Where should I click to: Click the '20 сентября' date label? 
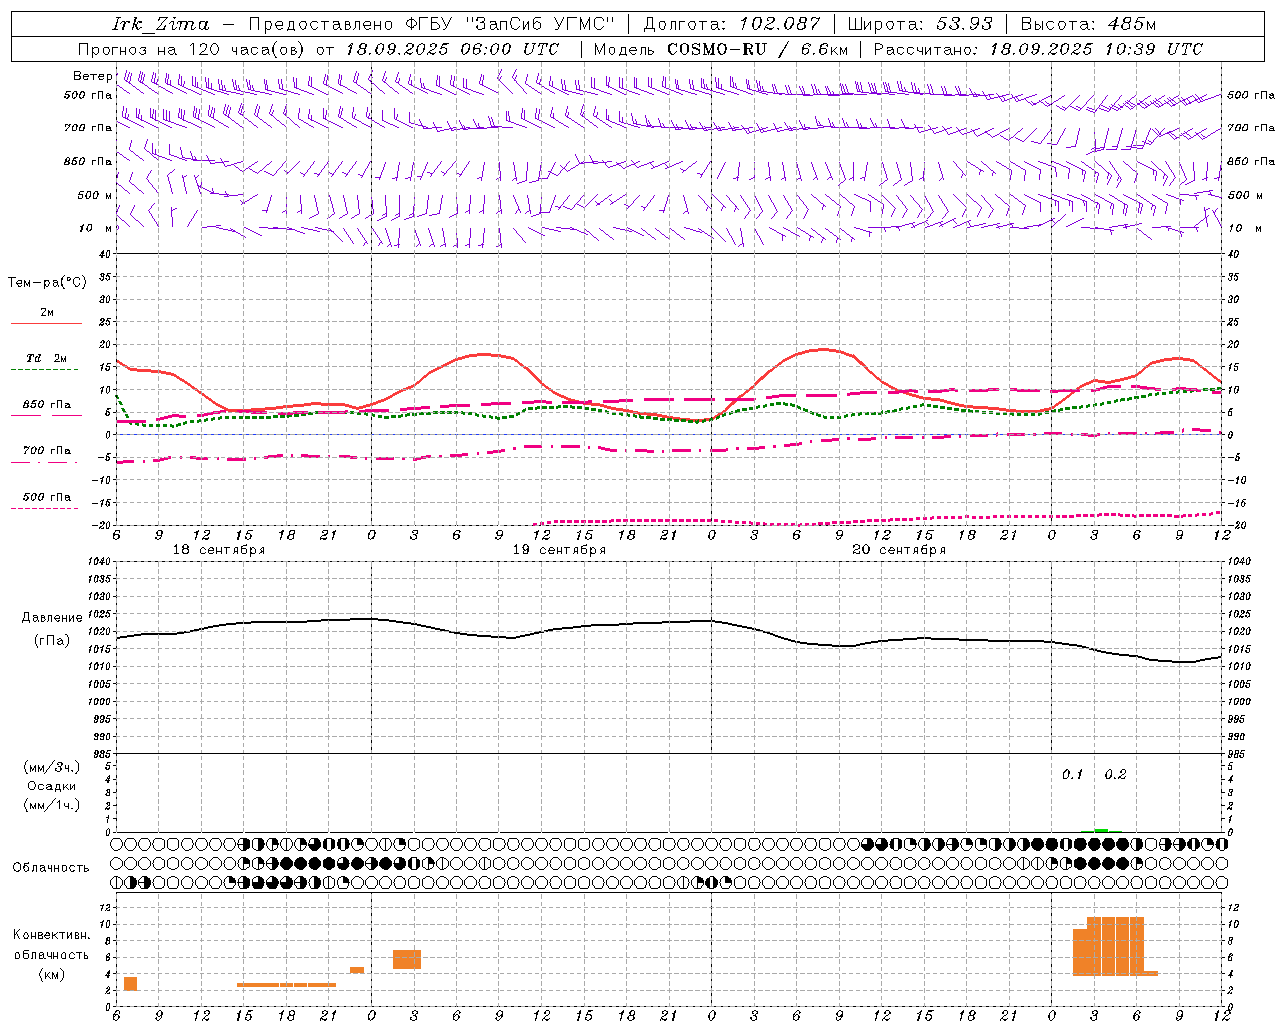pyautogui.click(x=899, y=550)
